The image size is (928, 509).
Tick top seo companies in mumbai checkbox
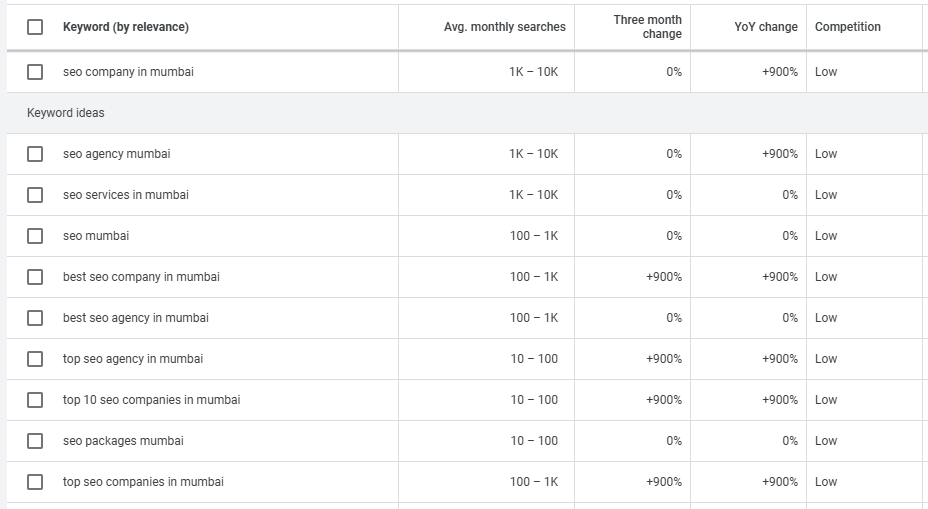coord(35,482)
